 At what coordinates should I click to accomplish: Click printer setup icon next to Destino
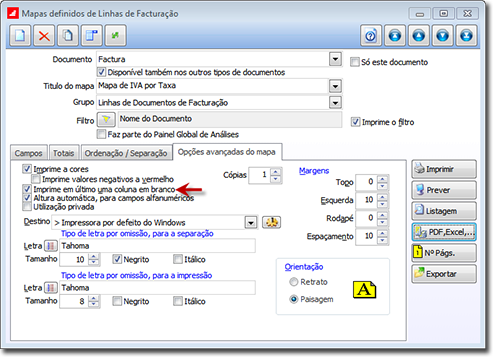pos(271,222)
